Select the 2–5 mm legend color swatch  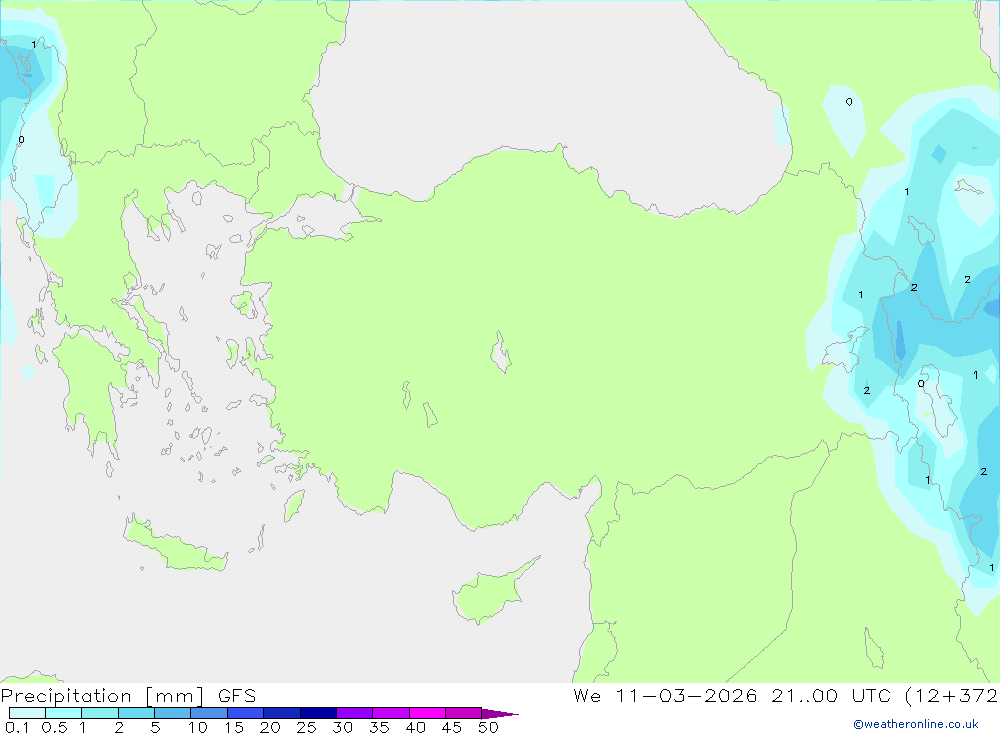[x=136, y=713]
